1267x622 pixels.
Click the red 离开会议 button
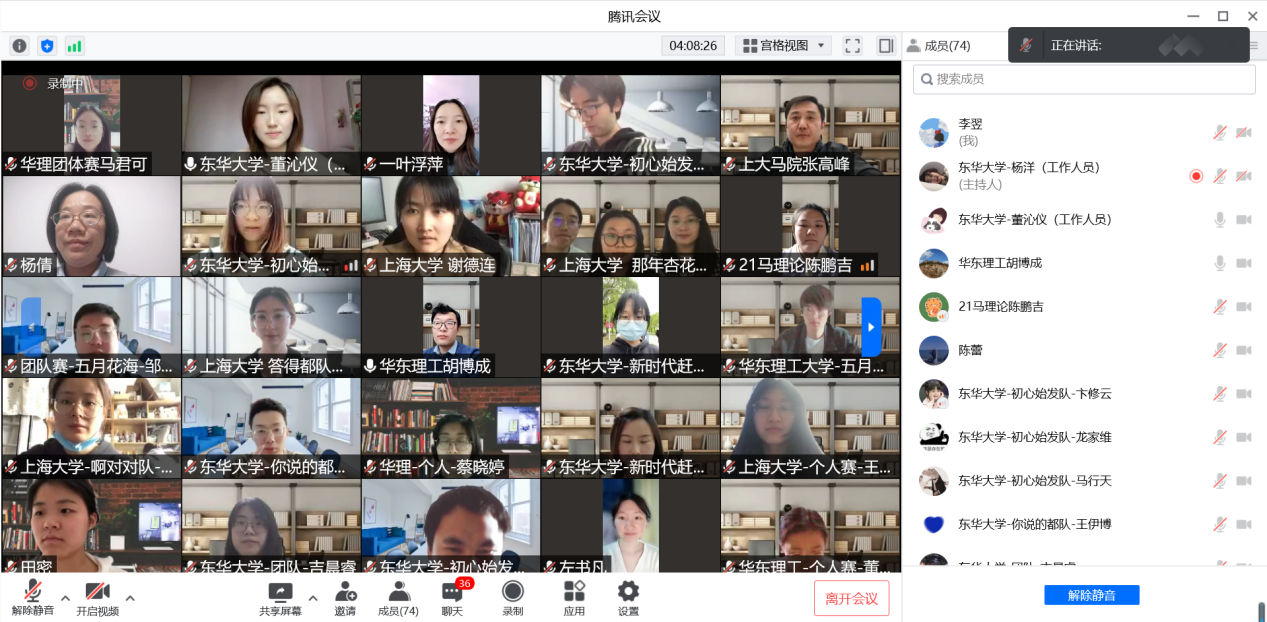[x=851, y=598]
